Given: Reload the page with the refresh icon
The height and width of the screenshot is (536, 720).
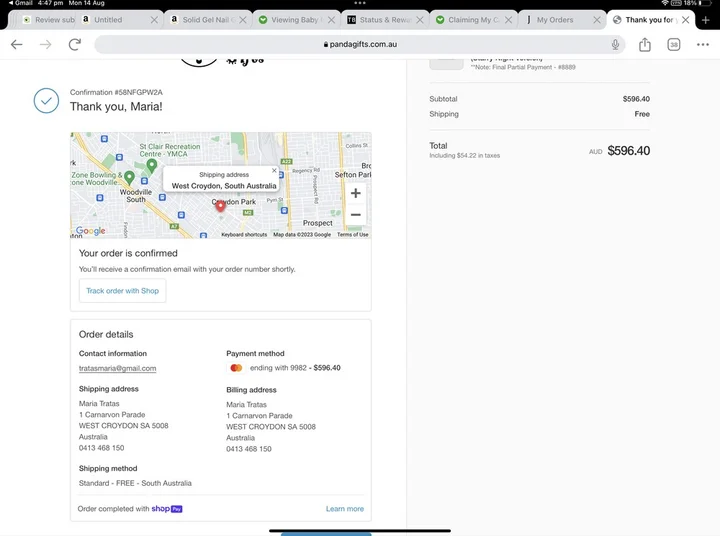Looking at the screenshot, I should click(75, 45).
